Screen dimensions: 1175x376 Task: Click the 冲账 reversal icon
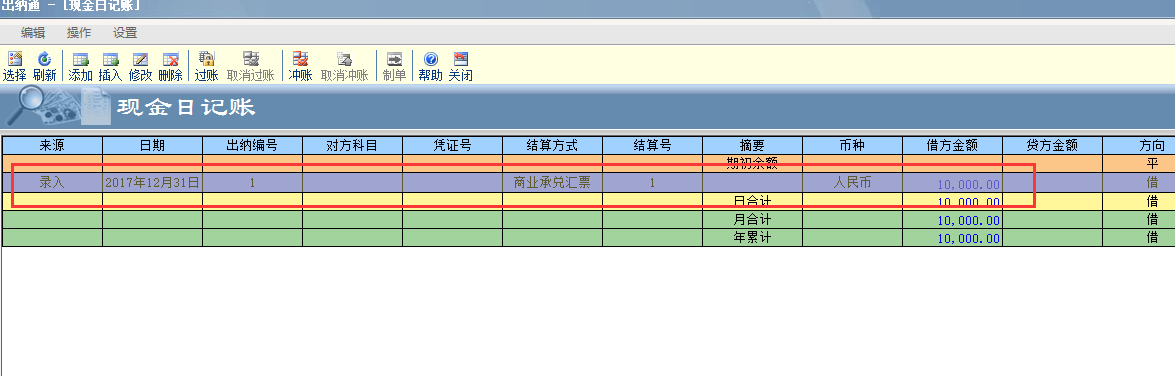click(x=300, y=66)
